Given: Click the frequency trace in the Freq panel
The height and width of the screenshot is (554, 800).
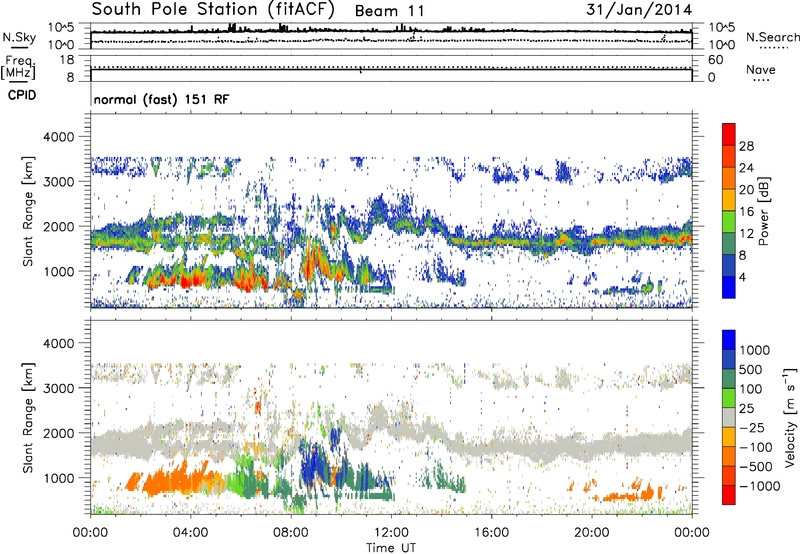Looking at the screenshot, I should coord(391,70).
